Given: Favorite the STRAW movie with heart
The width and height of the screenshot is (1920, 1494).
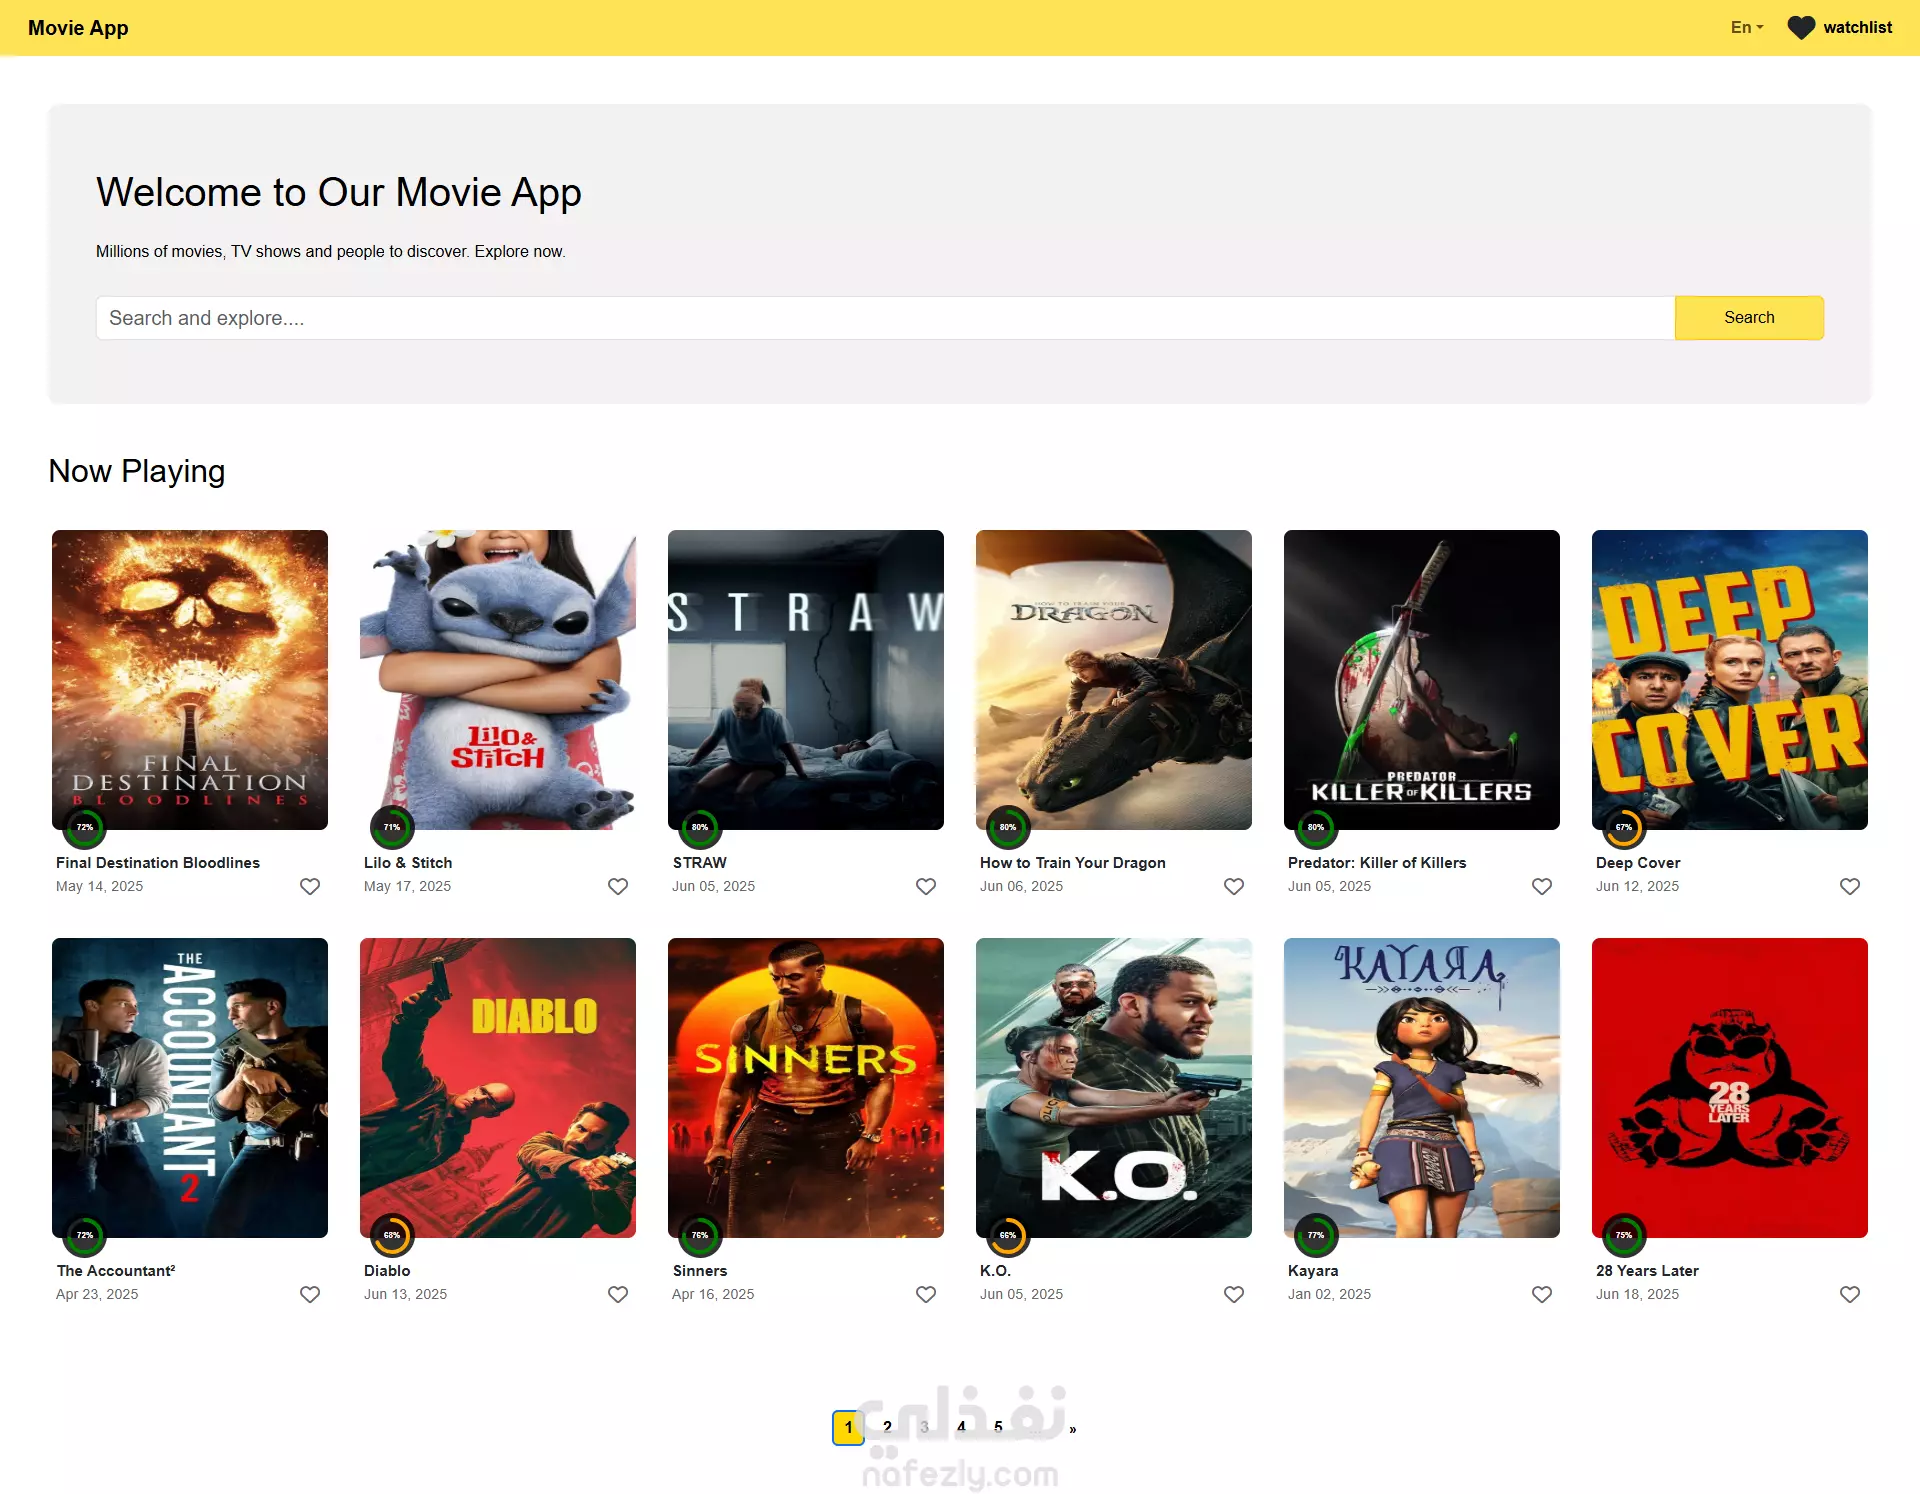Looking at the screenshot, I should point(926,886).
